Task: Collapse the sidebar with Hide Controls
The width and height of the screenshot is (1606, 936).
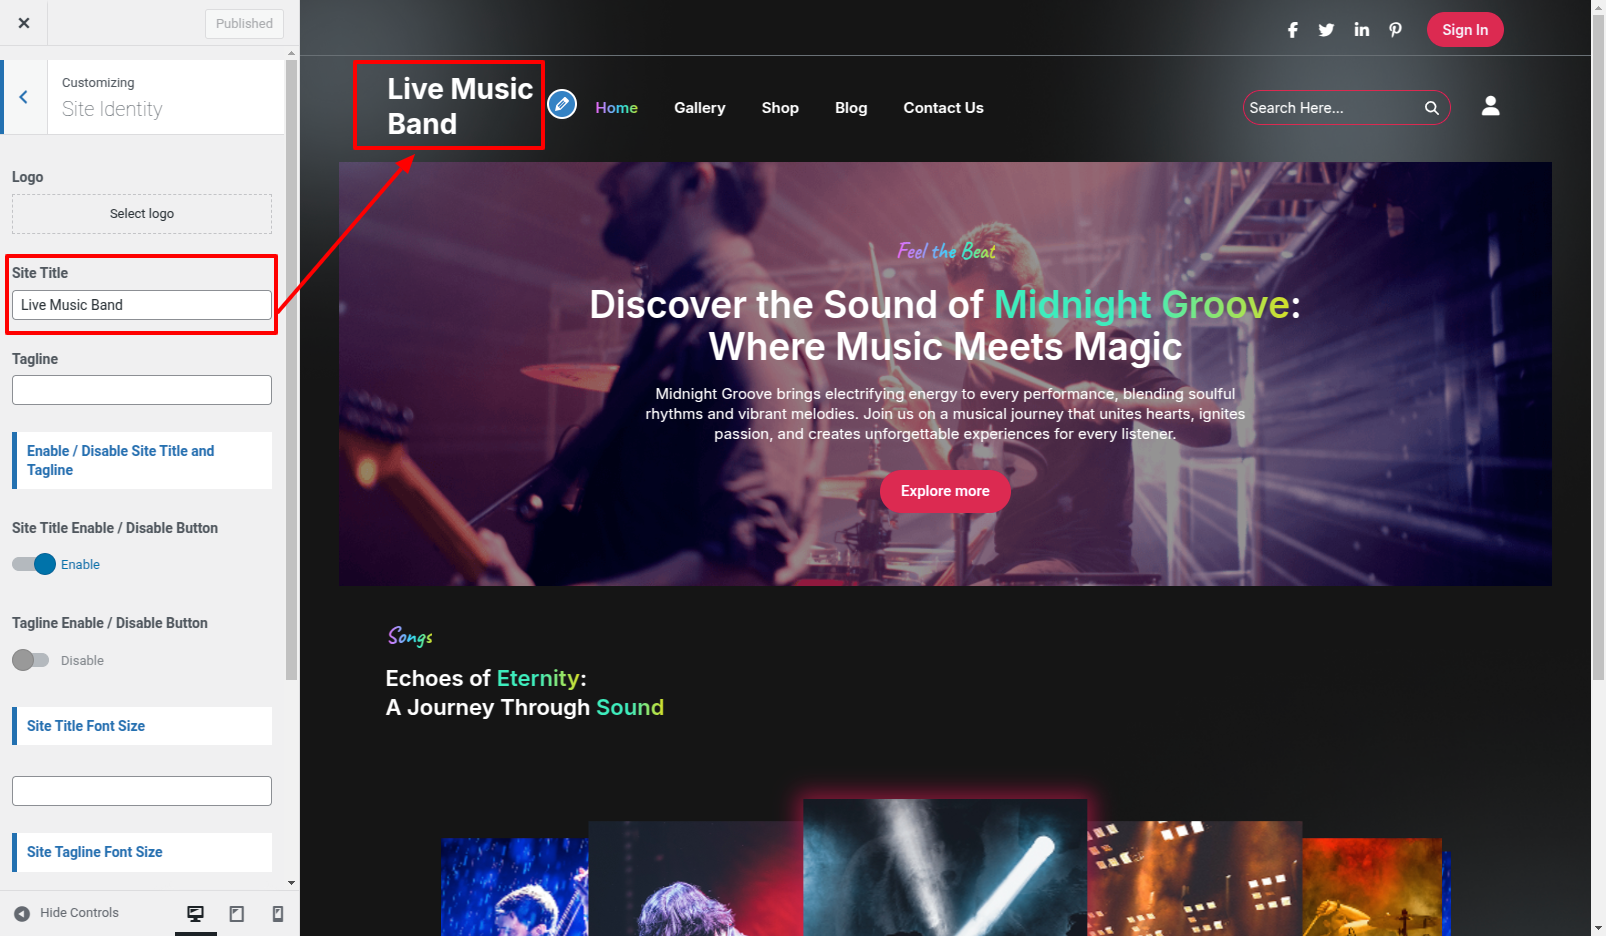Action: [66, 913]
